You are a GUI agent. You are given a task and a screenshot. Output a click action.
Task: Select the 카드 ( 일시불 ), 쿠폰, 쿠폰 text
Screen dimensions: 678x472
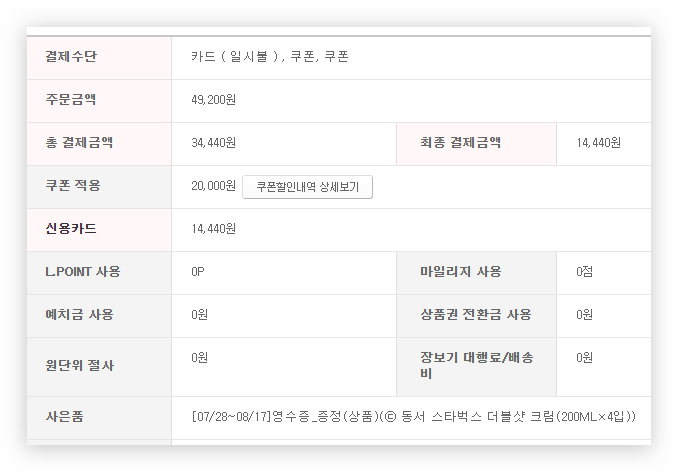click(269, 57)
